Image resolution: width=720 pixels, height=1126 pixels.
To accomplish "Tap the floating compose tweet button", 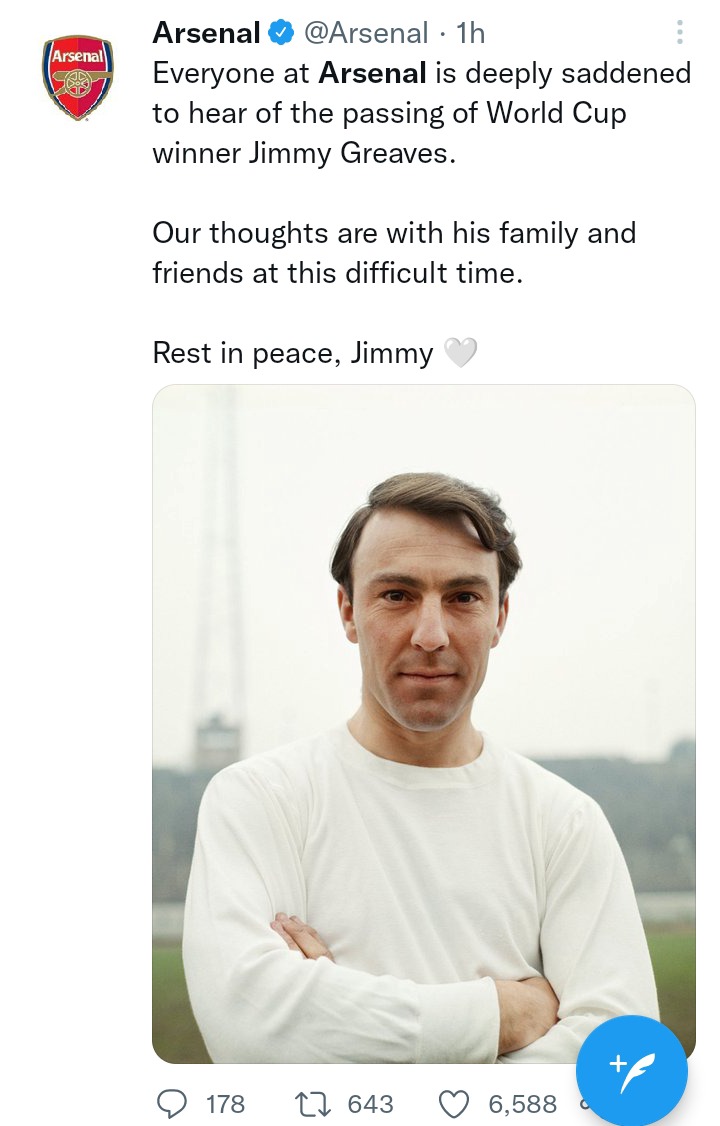I will tap(632, 1071).
